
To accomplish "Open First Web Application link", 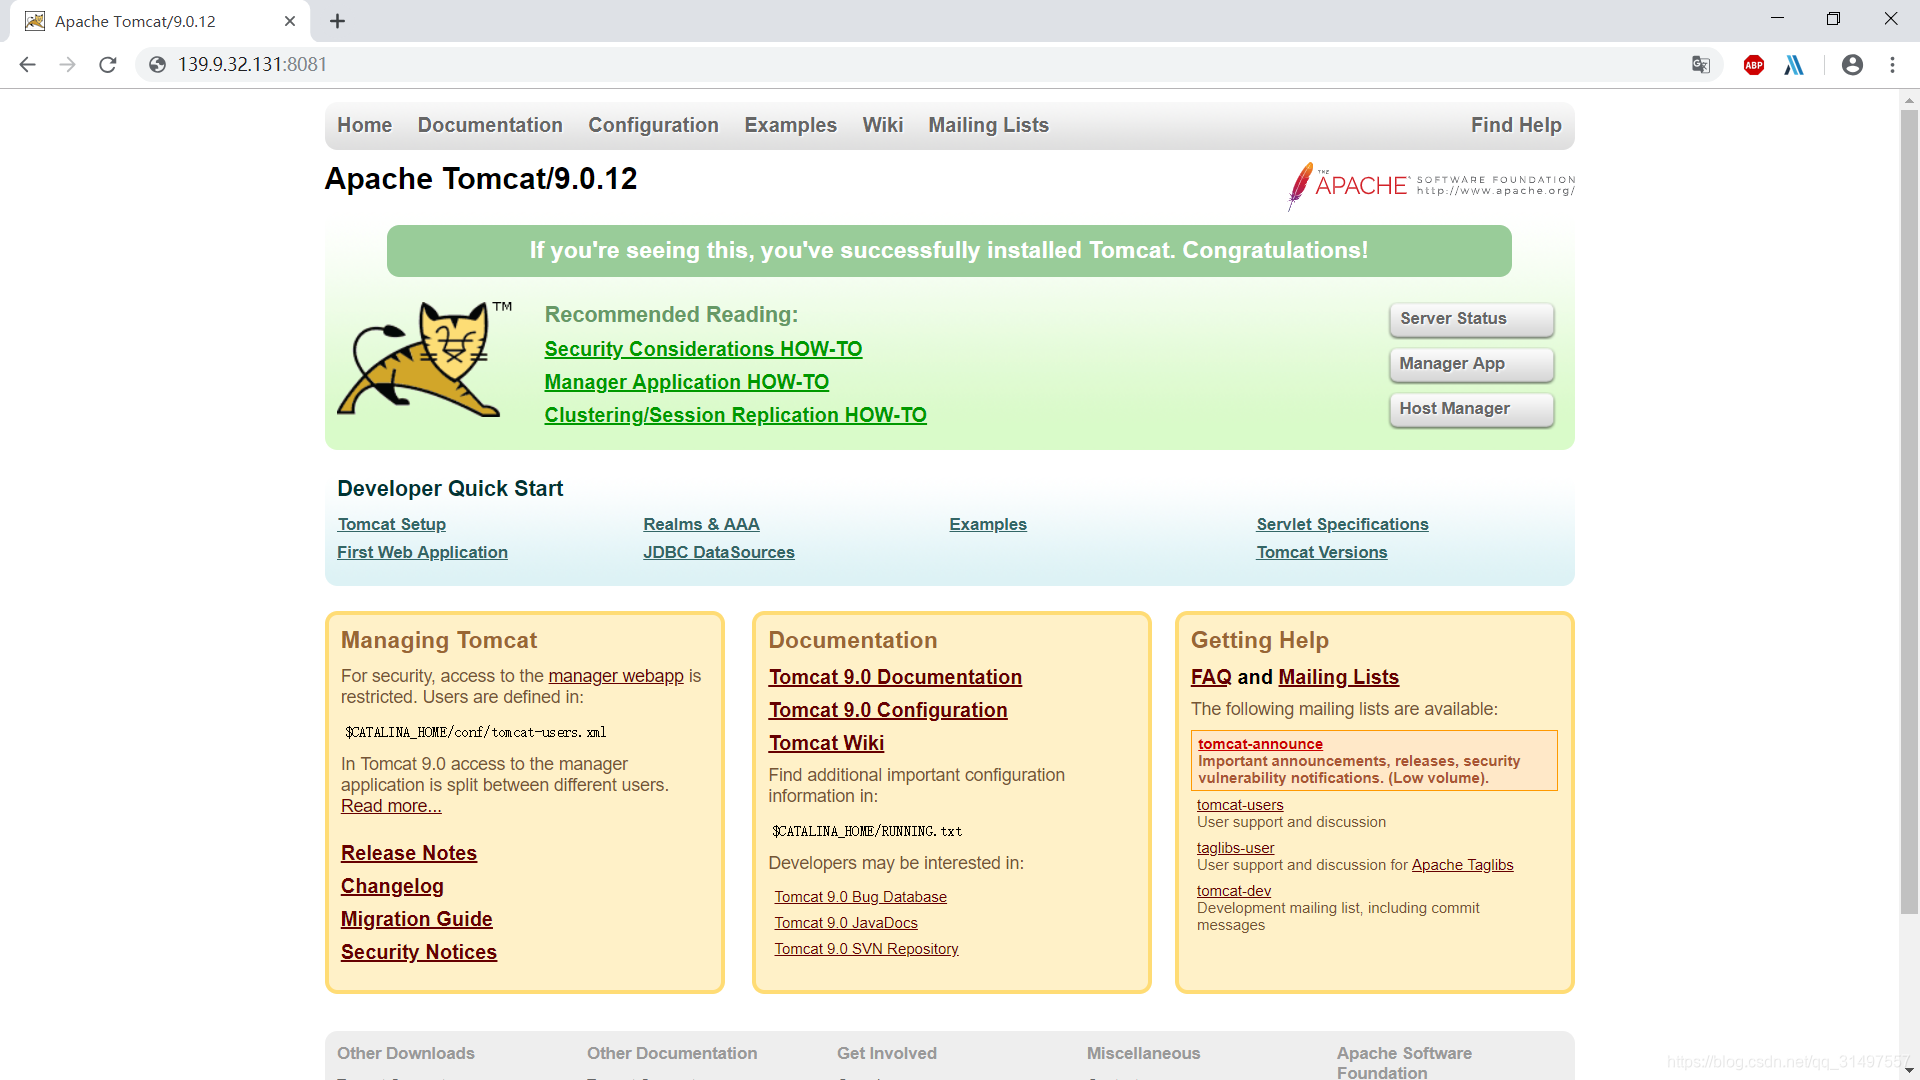I will [x=422, y=552].
